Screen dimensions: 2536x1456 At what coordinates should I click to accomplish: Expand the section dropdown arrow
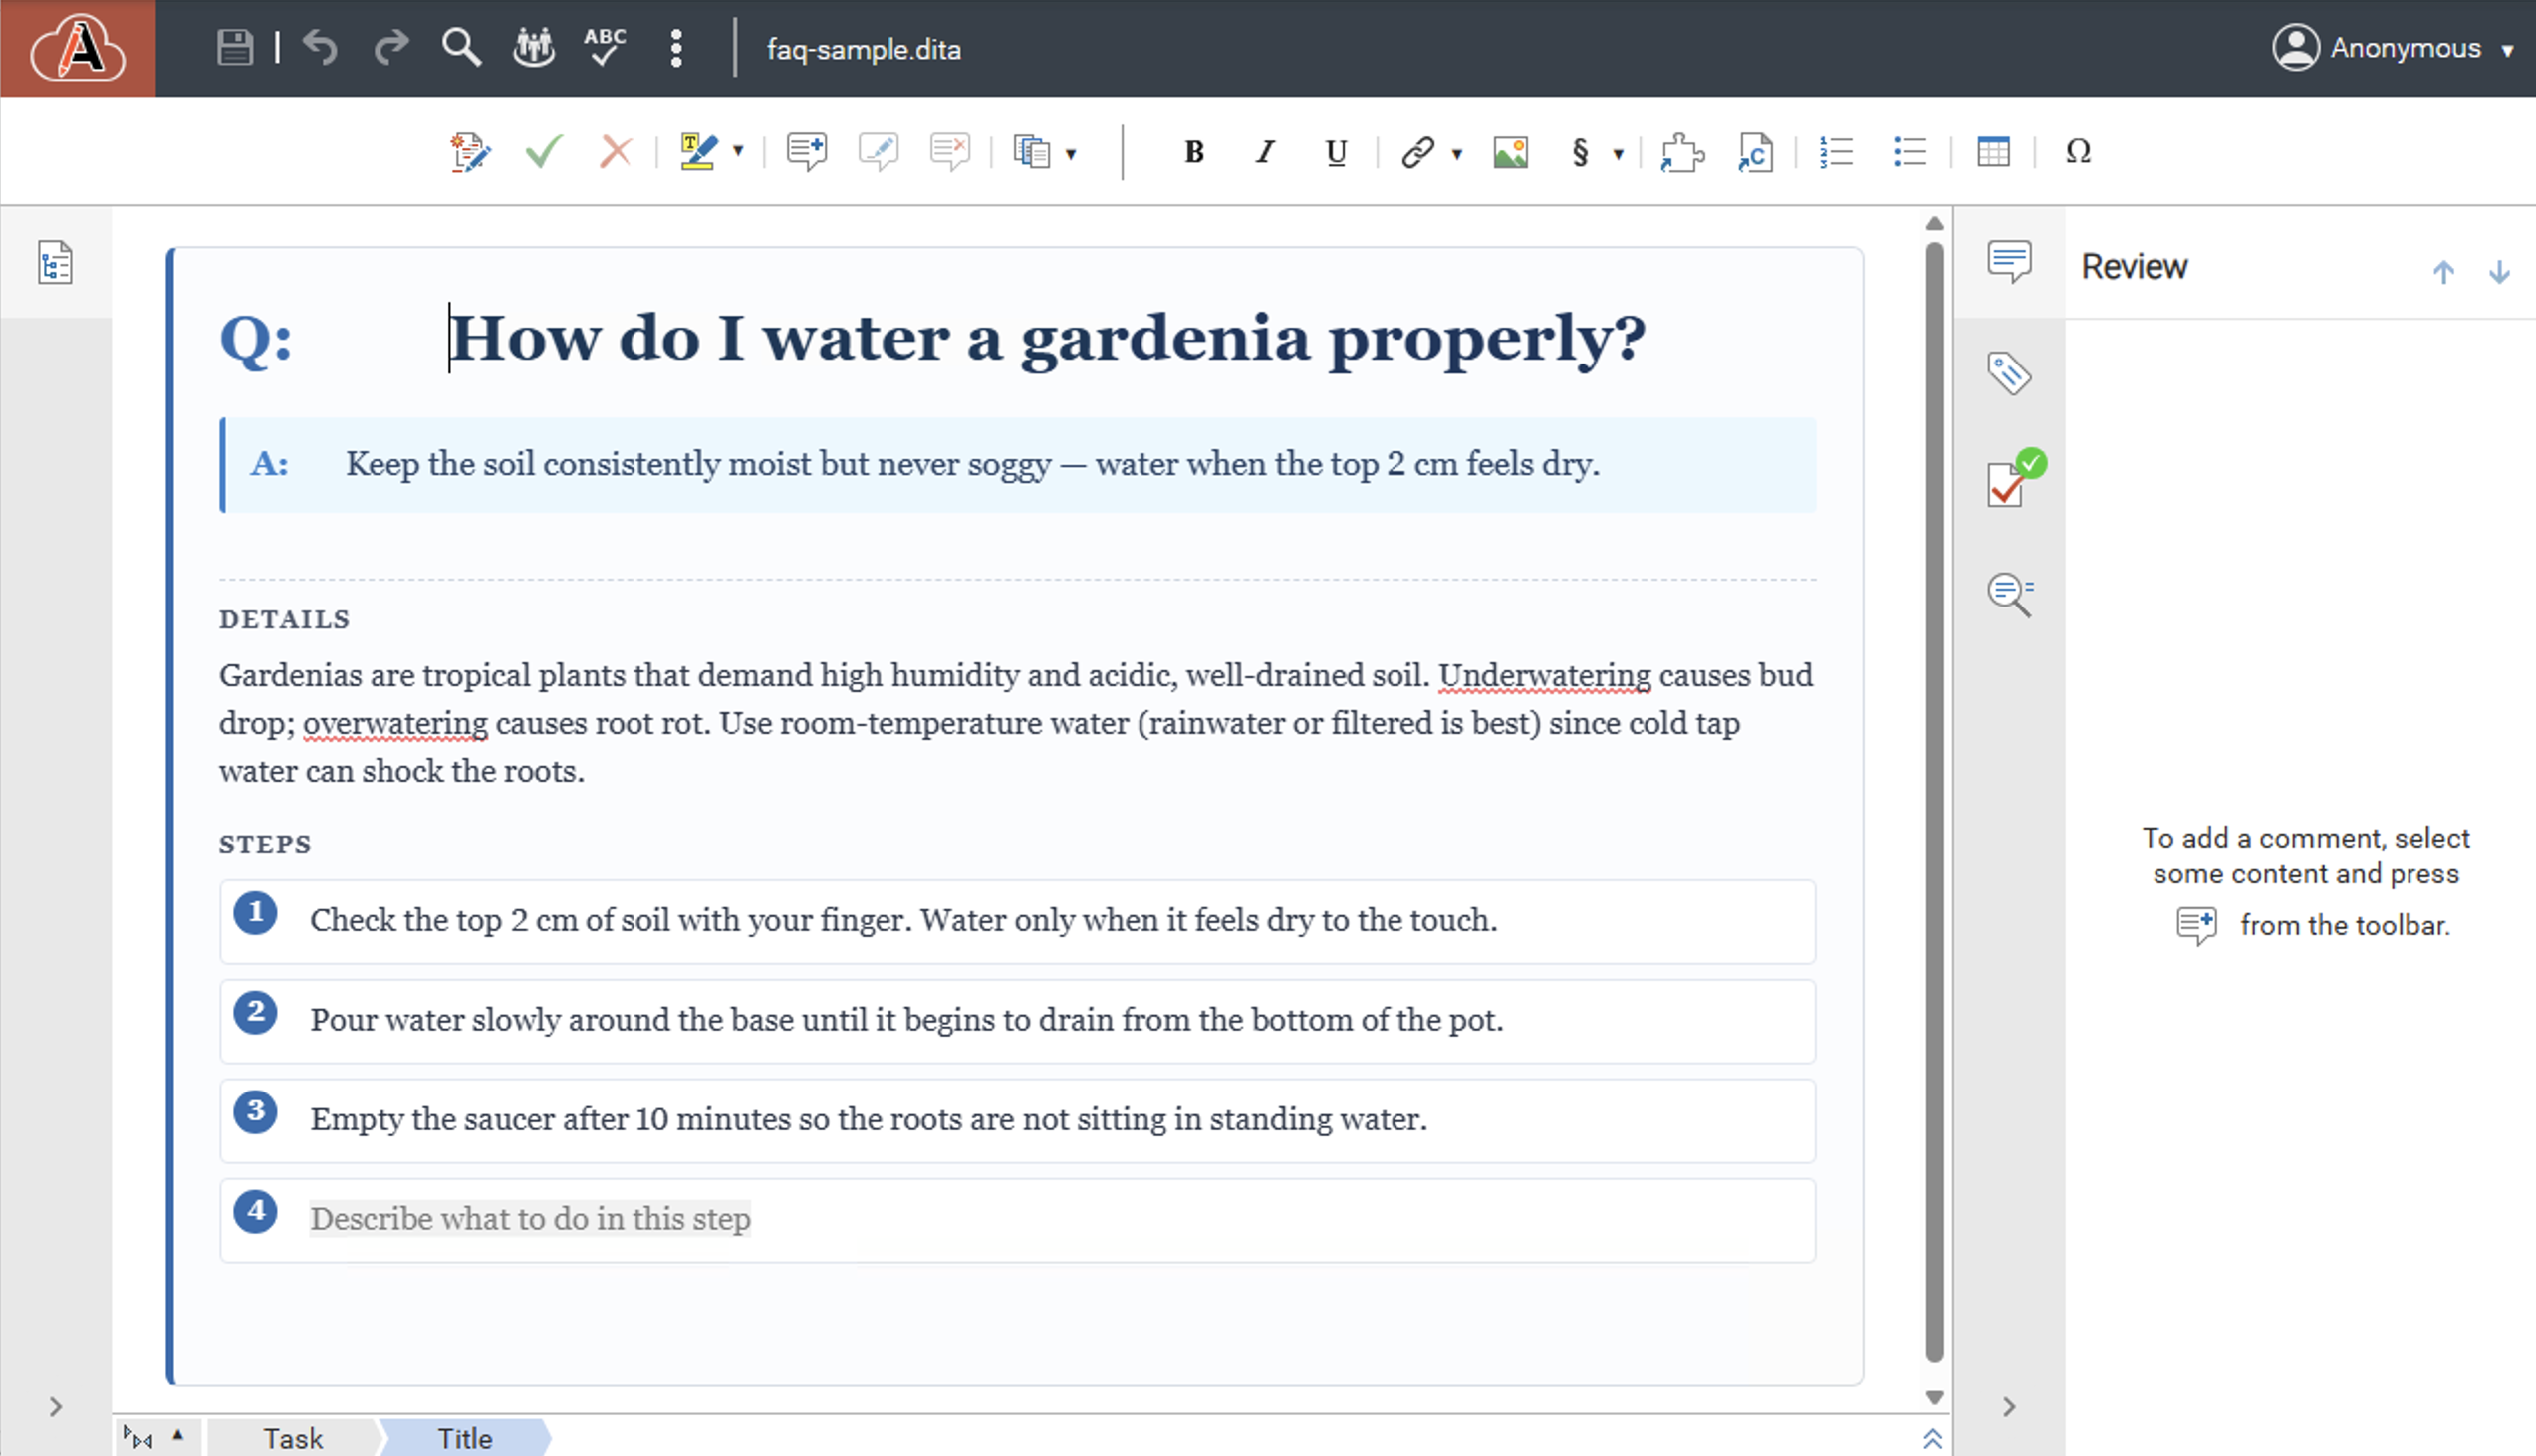coord(1618,154)
